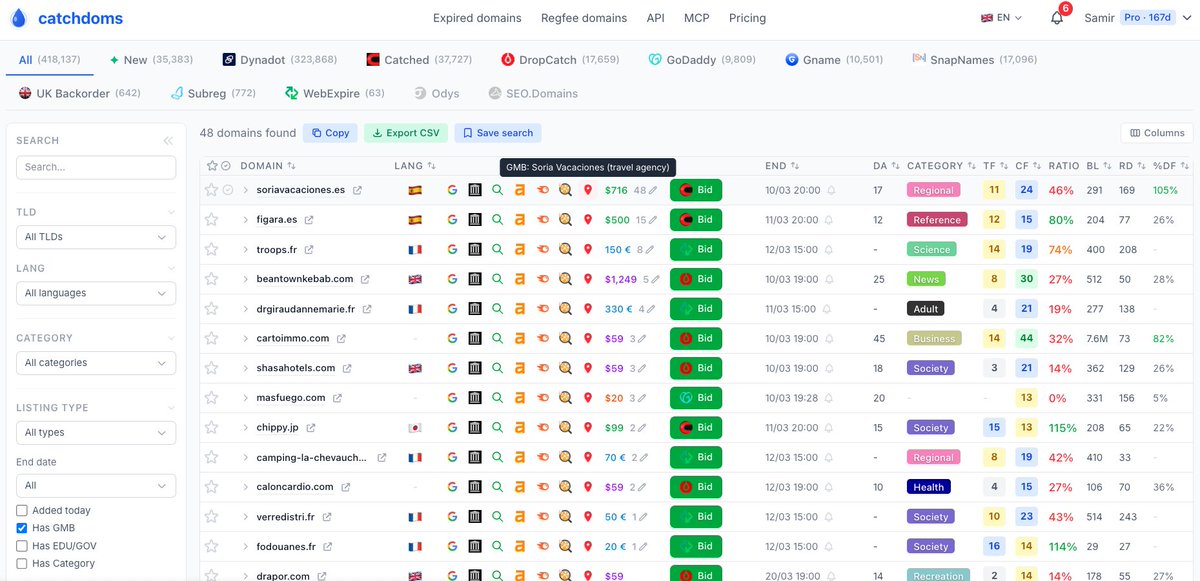Image resolution: width=1200 pixels, height=581 pixels.
Task: Click Regional category tag on soriavacaciones.es
Action: [x=933, y=190]
